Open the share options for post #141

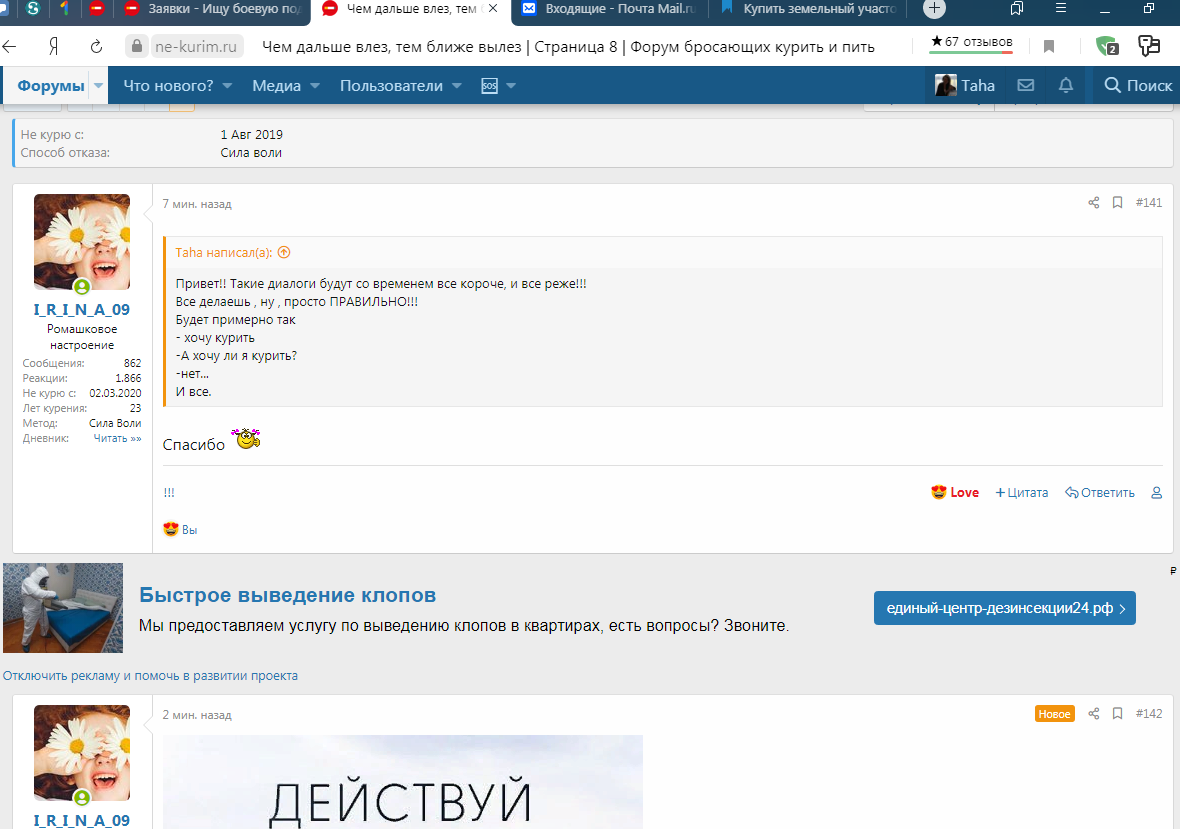[x=1092, y=202]
